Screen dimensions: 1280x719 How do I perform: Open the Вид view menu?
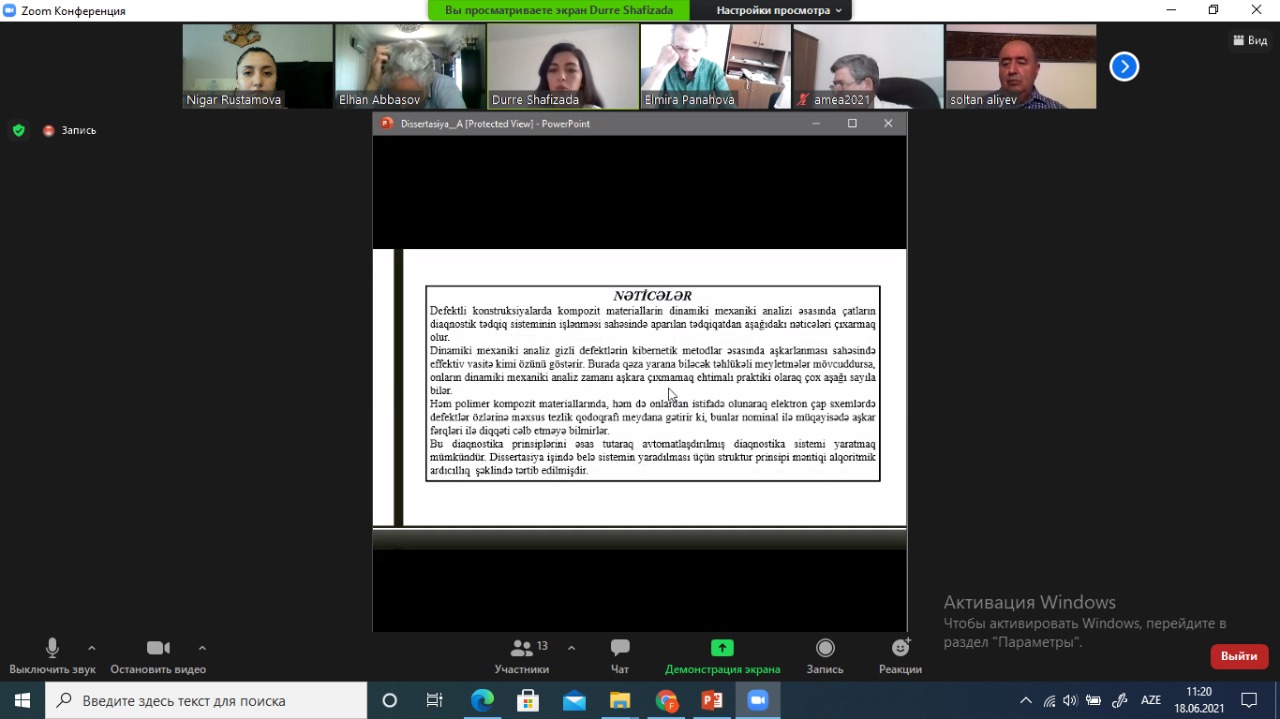coord(1250,40)
